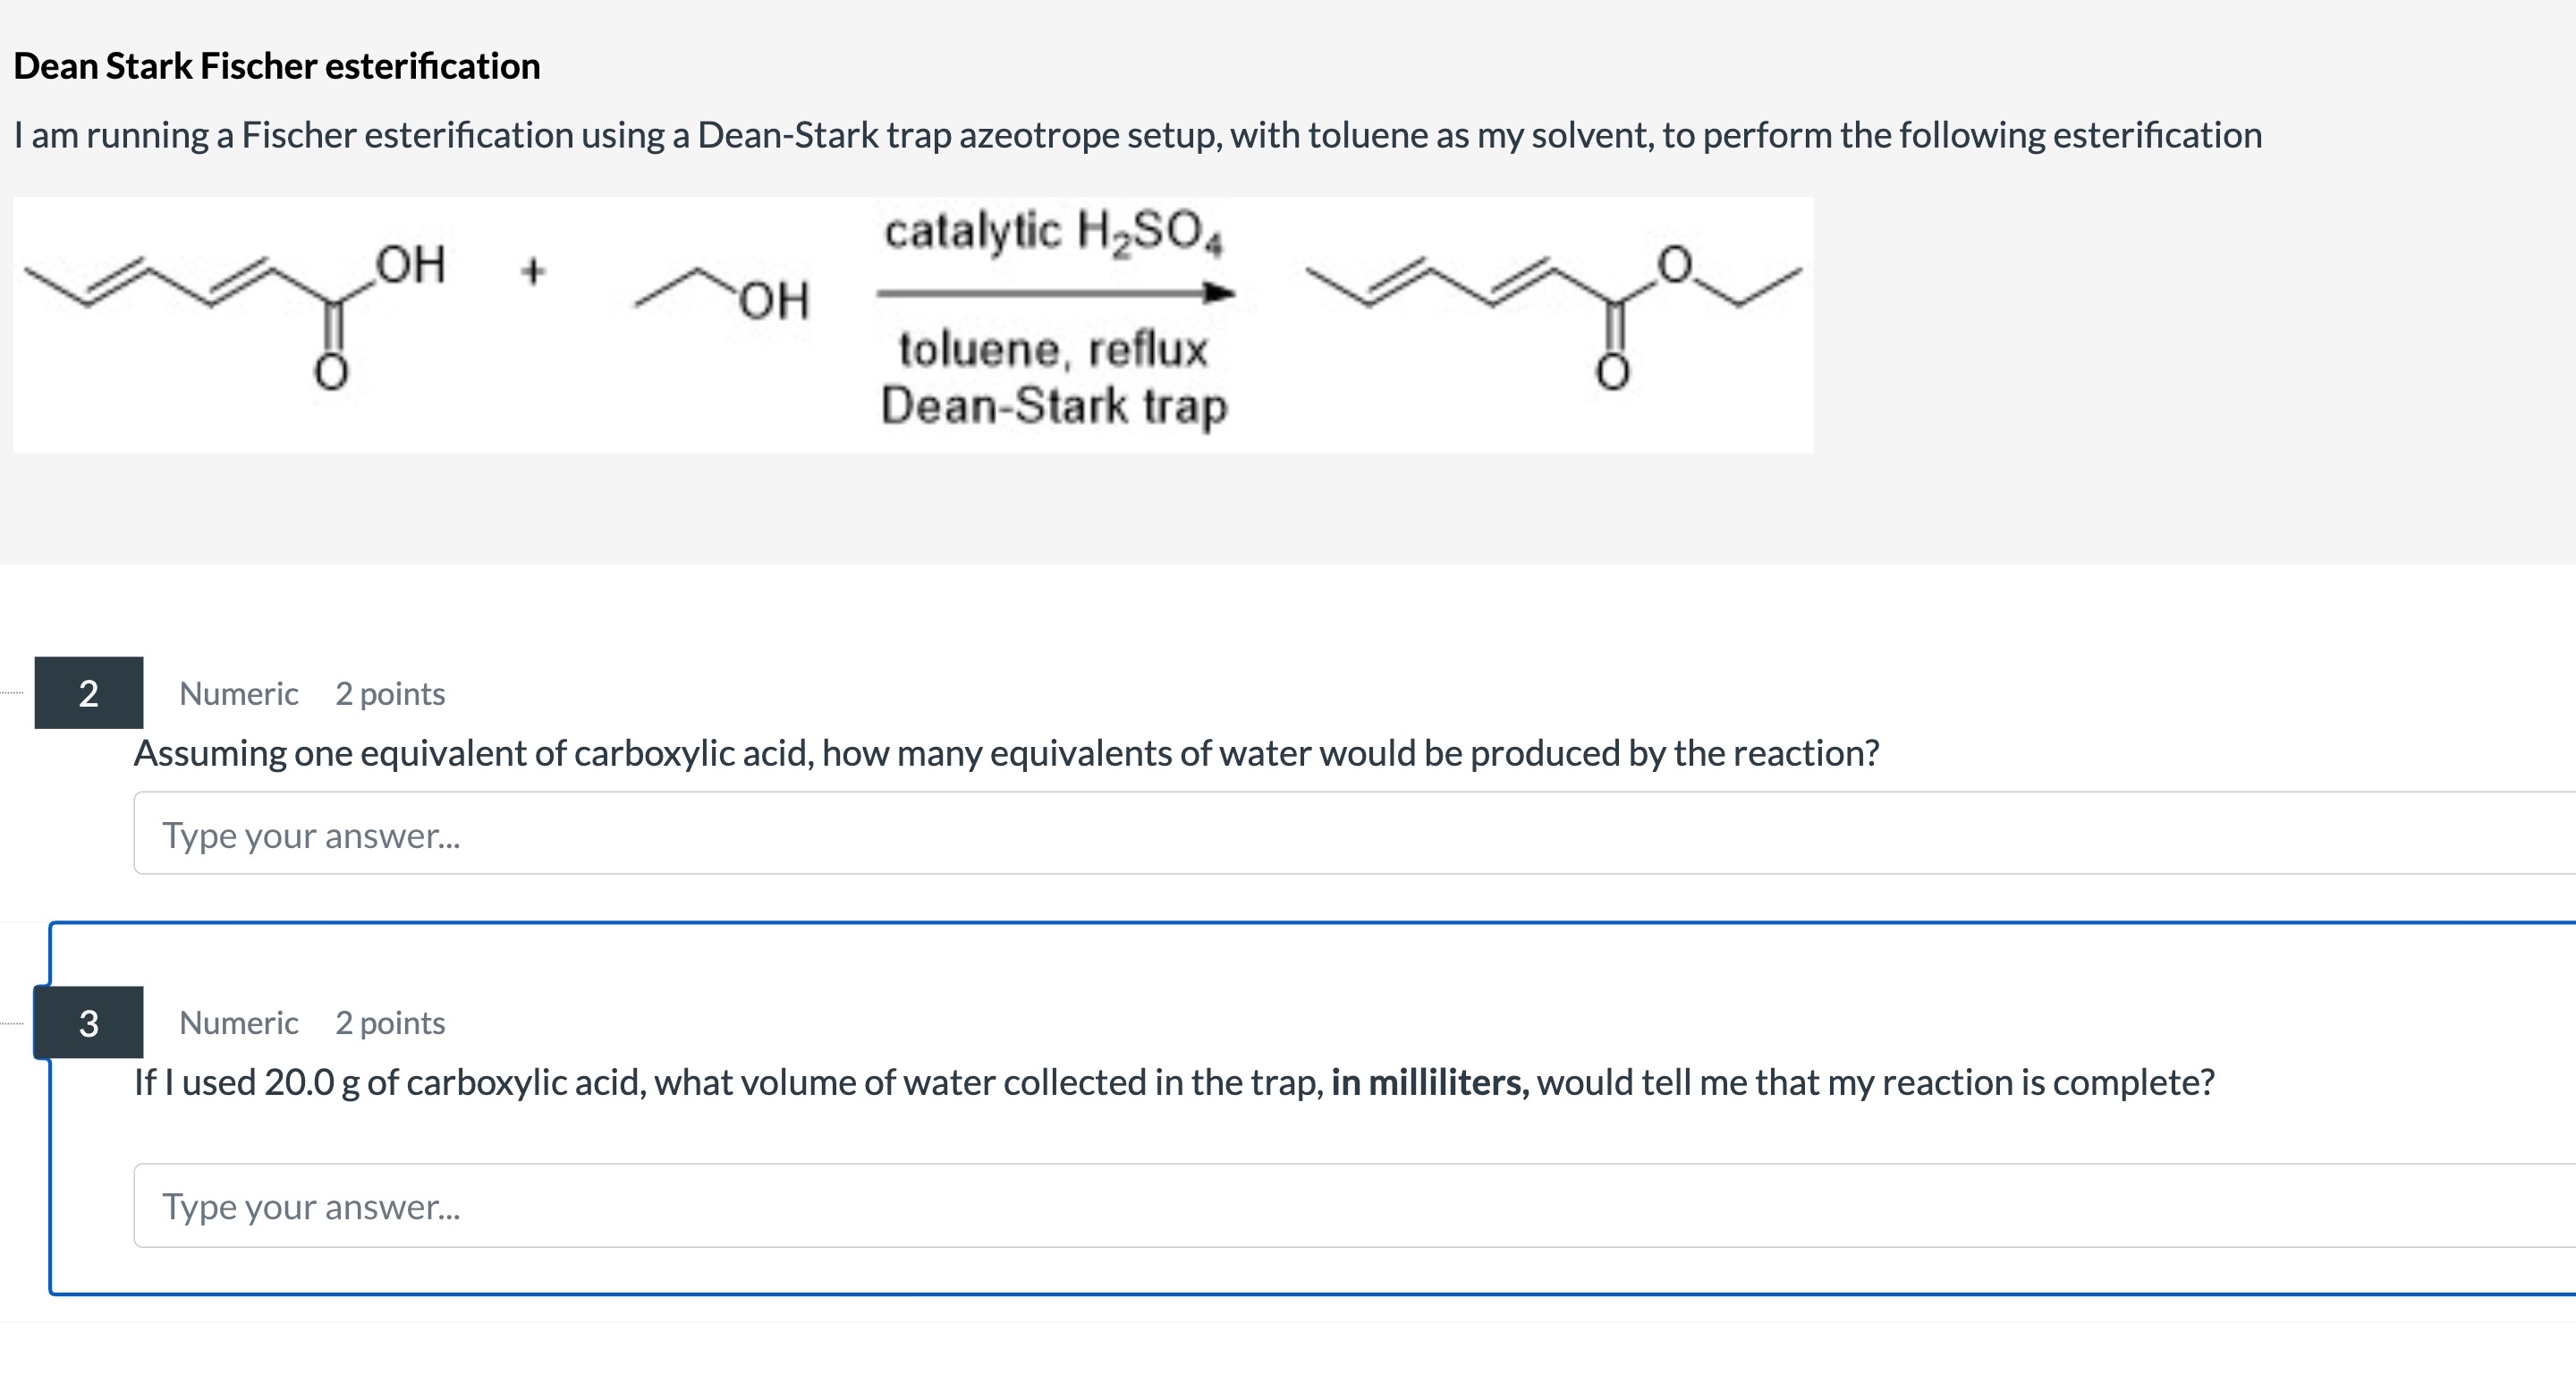Click the reaction arrow in the scheme
The width and height of the screenshot is (2576, 1374).
[x=1054, y=294]
